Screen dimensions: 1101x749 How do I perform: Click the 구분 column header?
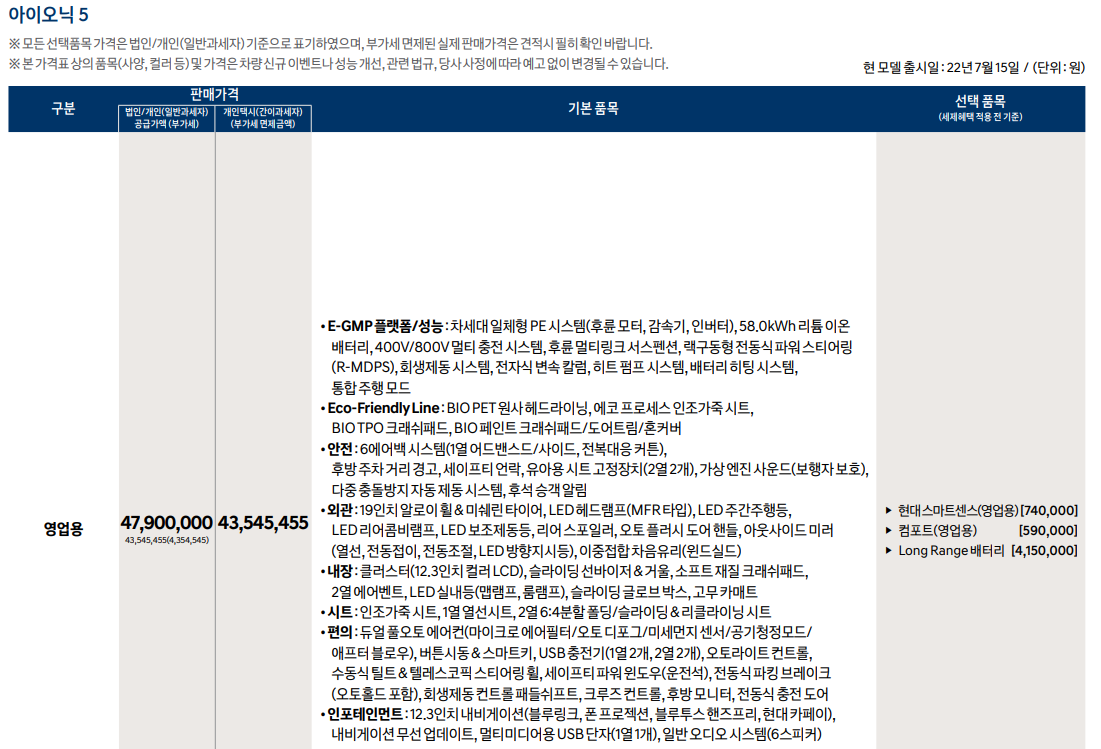[x=63, y=108]
